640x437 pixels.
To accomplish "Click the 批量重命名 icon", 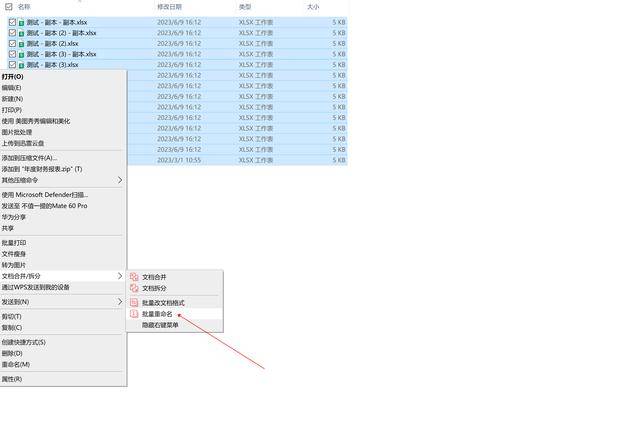I will tap(134, 314).
